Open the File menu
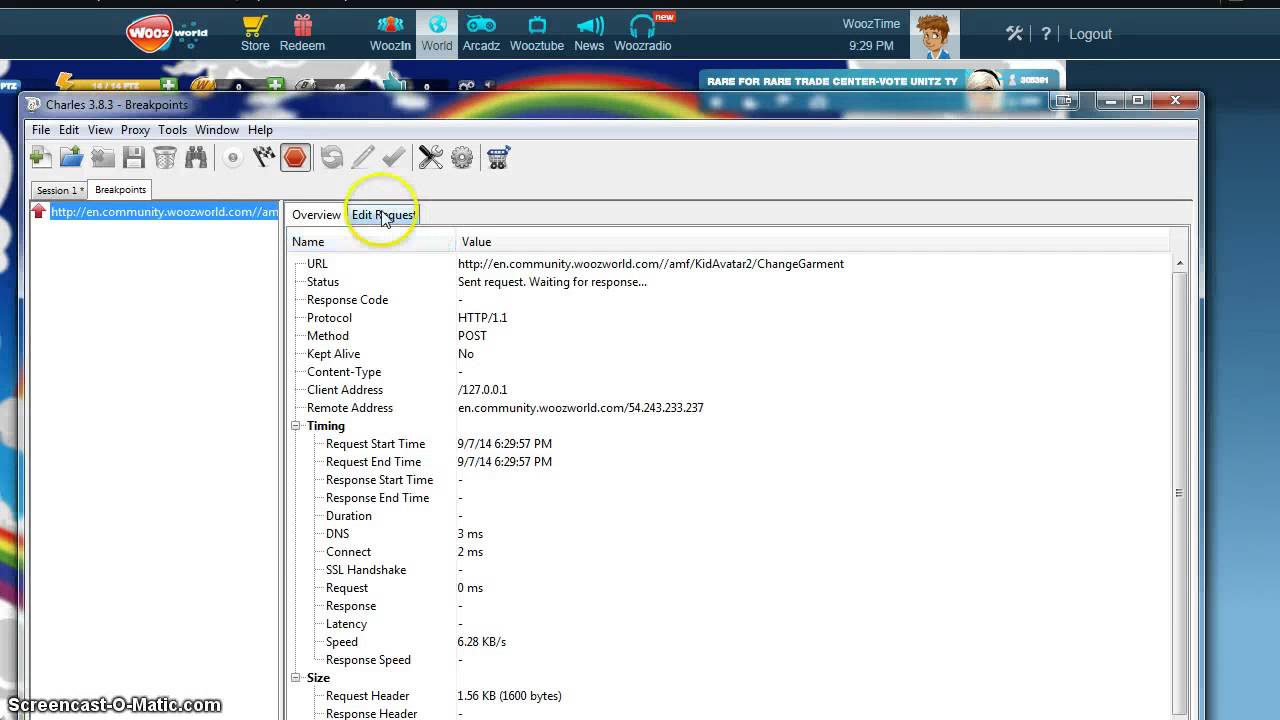Image resolution: width=1280 pixels, height=720 pixels. [41, 130]
